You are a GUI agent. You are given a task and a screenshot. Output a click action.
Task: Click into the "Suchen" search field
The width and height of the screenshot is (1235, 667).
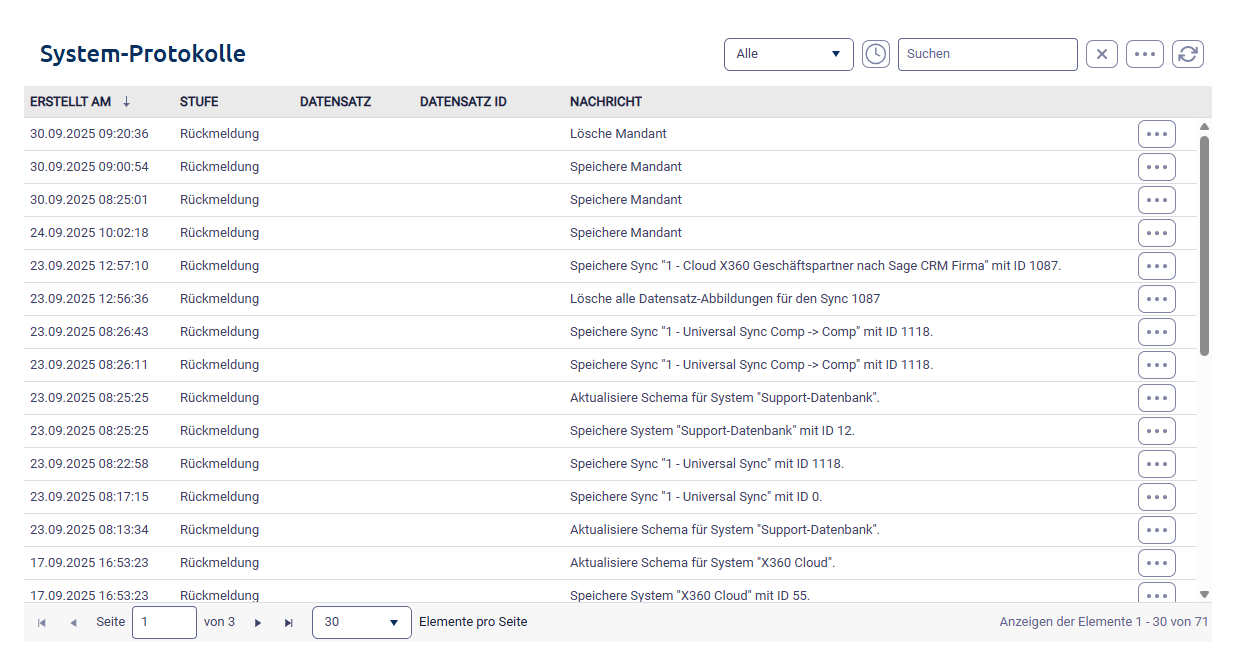pos(987,54)
